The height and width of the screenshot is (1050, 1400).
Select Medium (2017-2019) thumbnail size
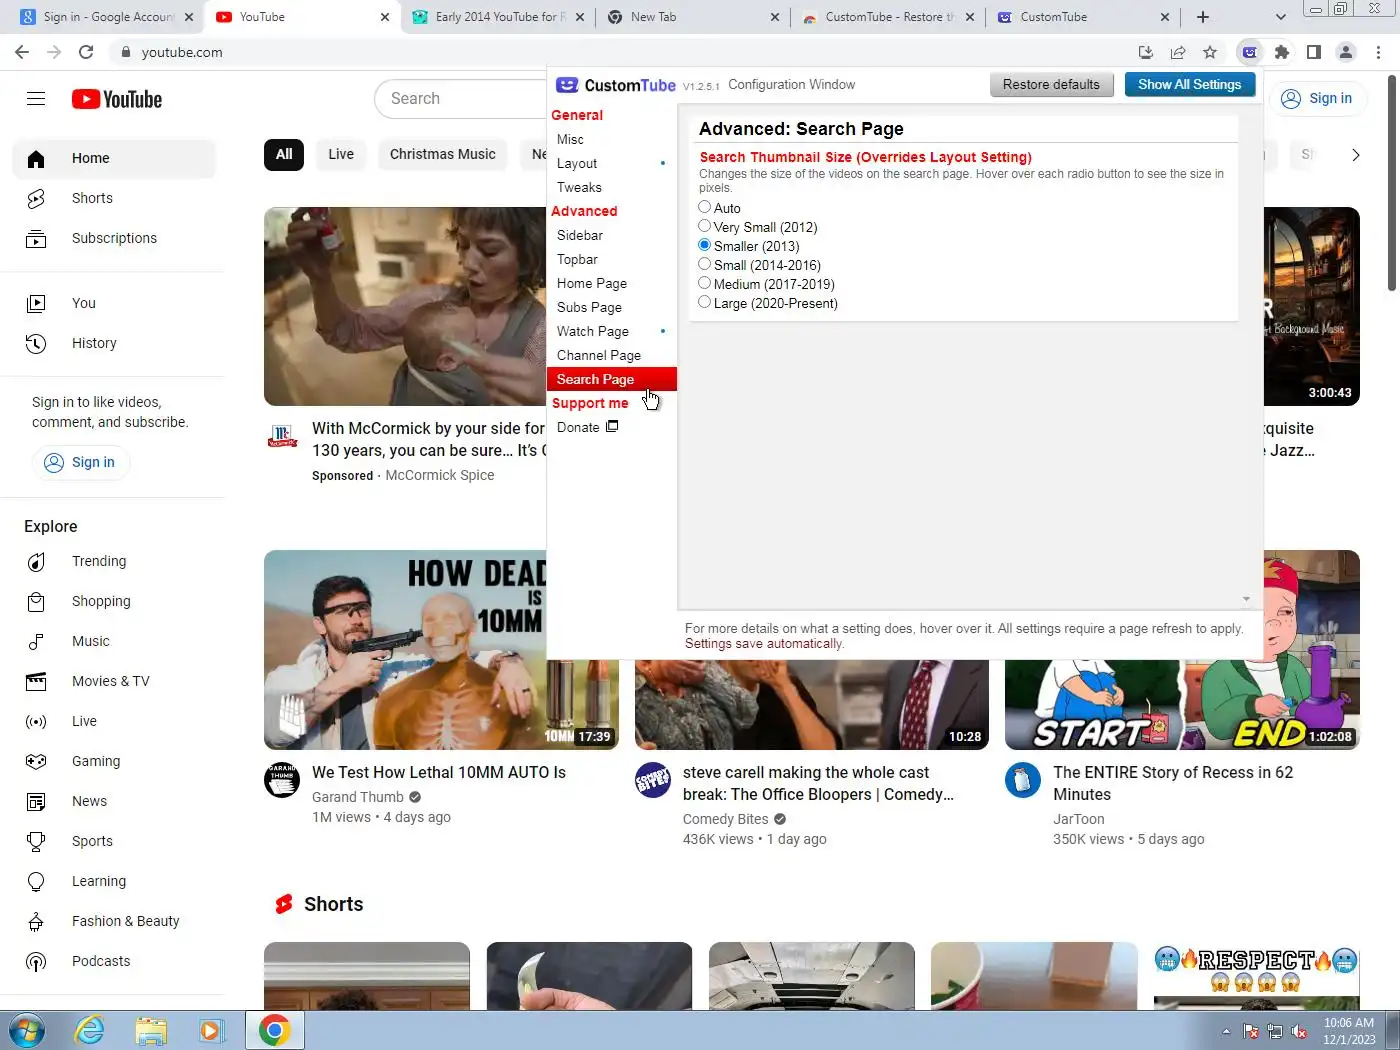[704, 283]
